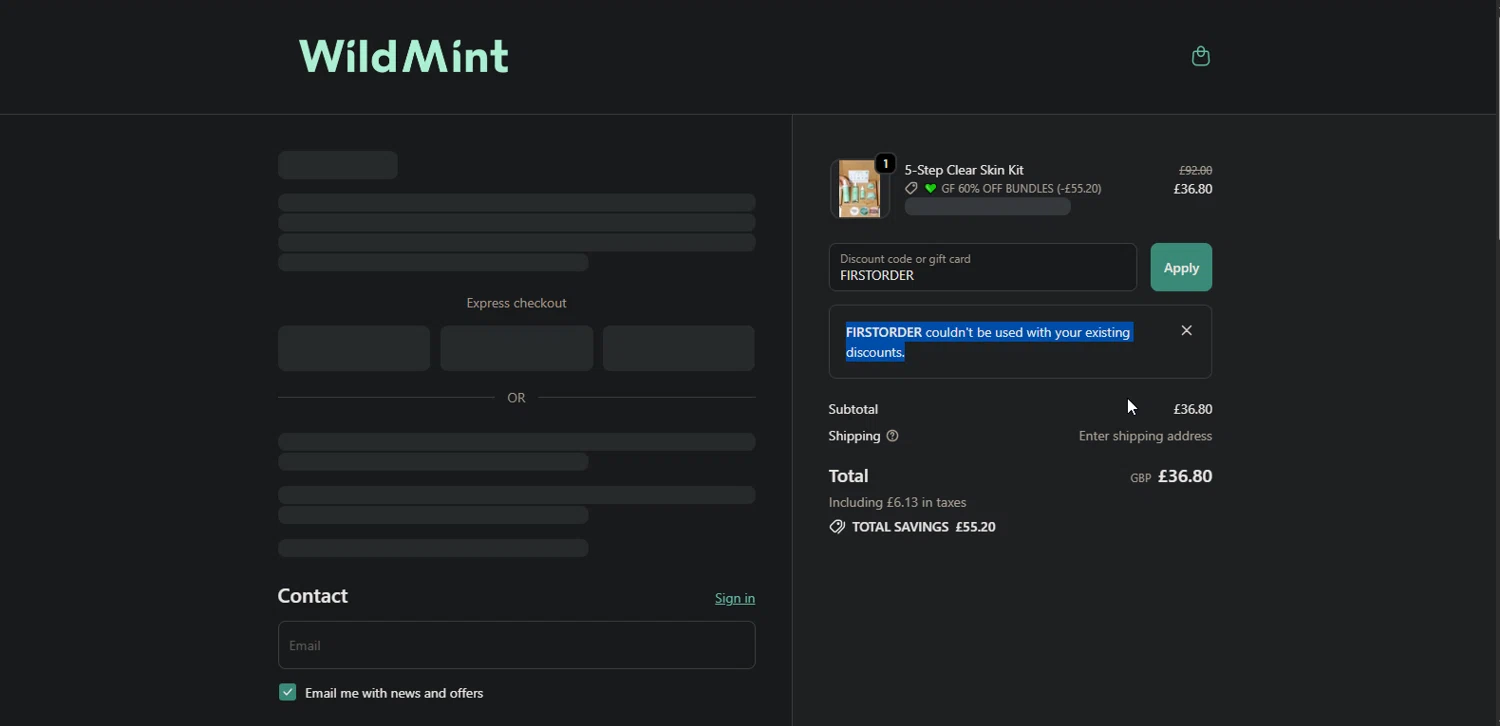Viewport: 1500px width, 726px height.
Task: Uncheck Email me with news and offers
Action: pyautogui.click(x=287, y=692)
